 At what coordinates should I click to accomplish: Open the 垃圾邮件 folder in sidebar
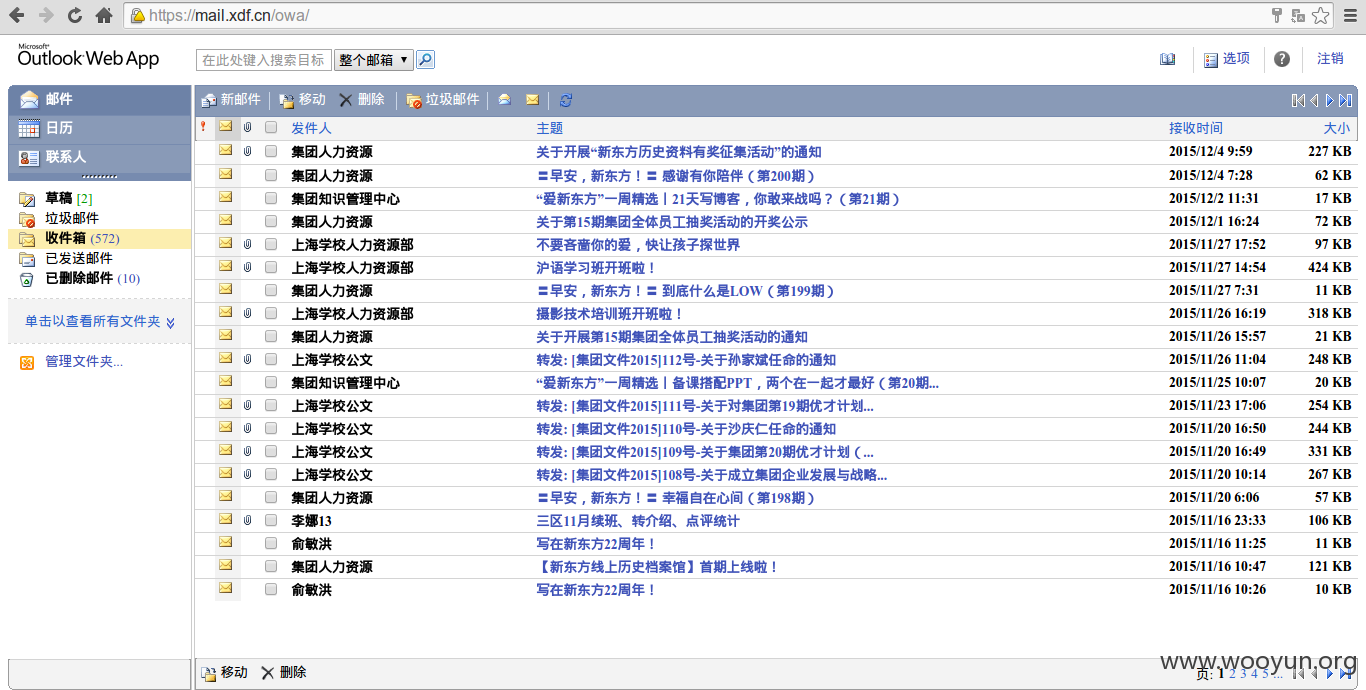(72, 218)
